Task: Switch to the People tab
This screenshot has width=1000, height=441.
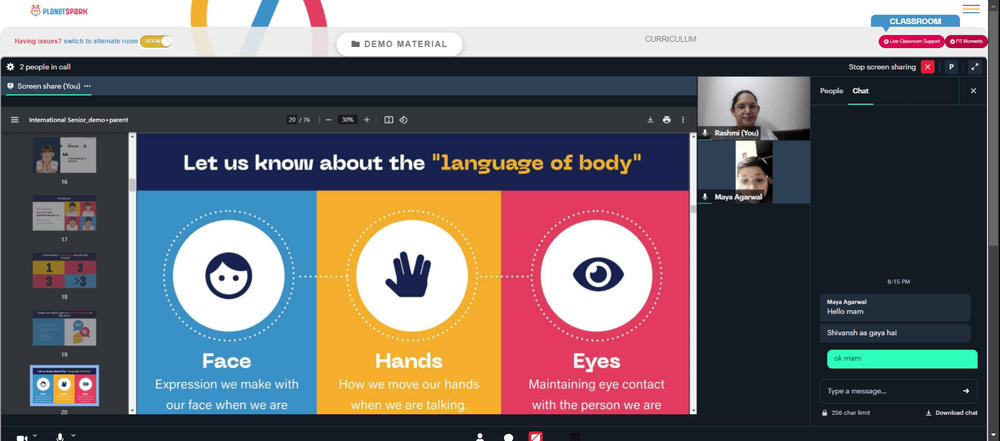Action: click(831, 91)
